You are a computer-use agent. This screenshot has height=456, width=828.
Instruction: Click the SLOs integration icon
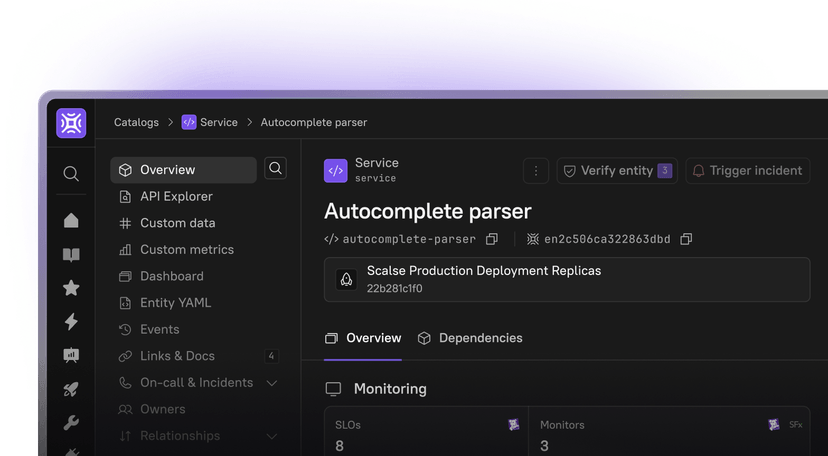pyautogui.click(x=514, y=425)
